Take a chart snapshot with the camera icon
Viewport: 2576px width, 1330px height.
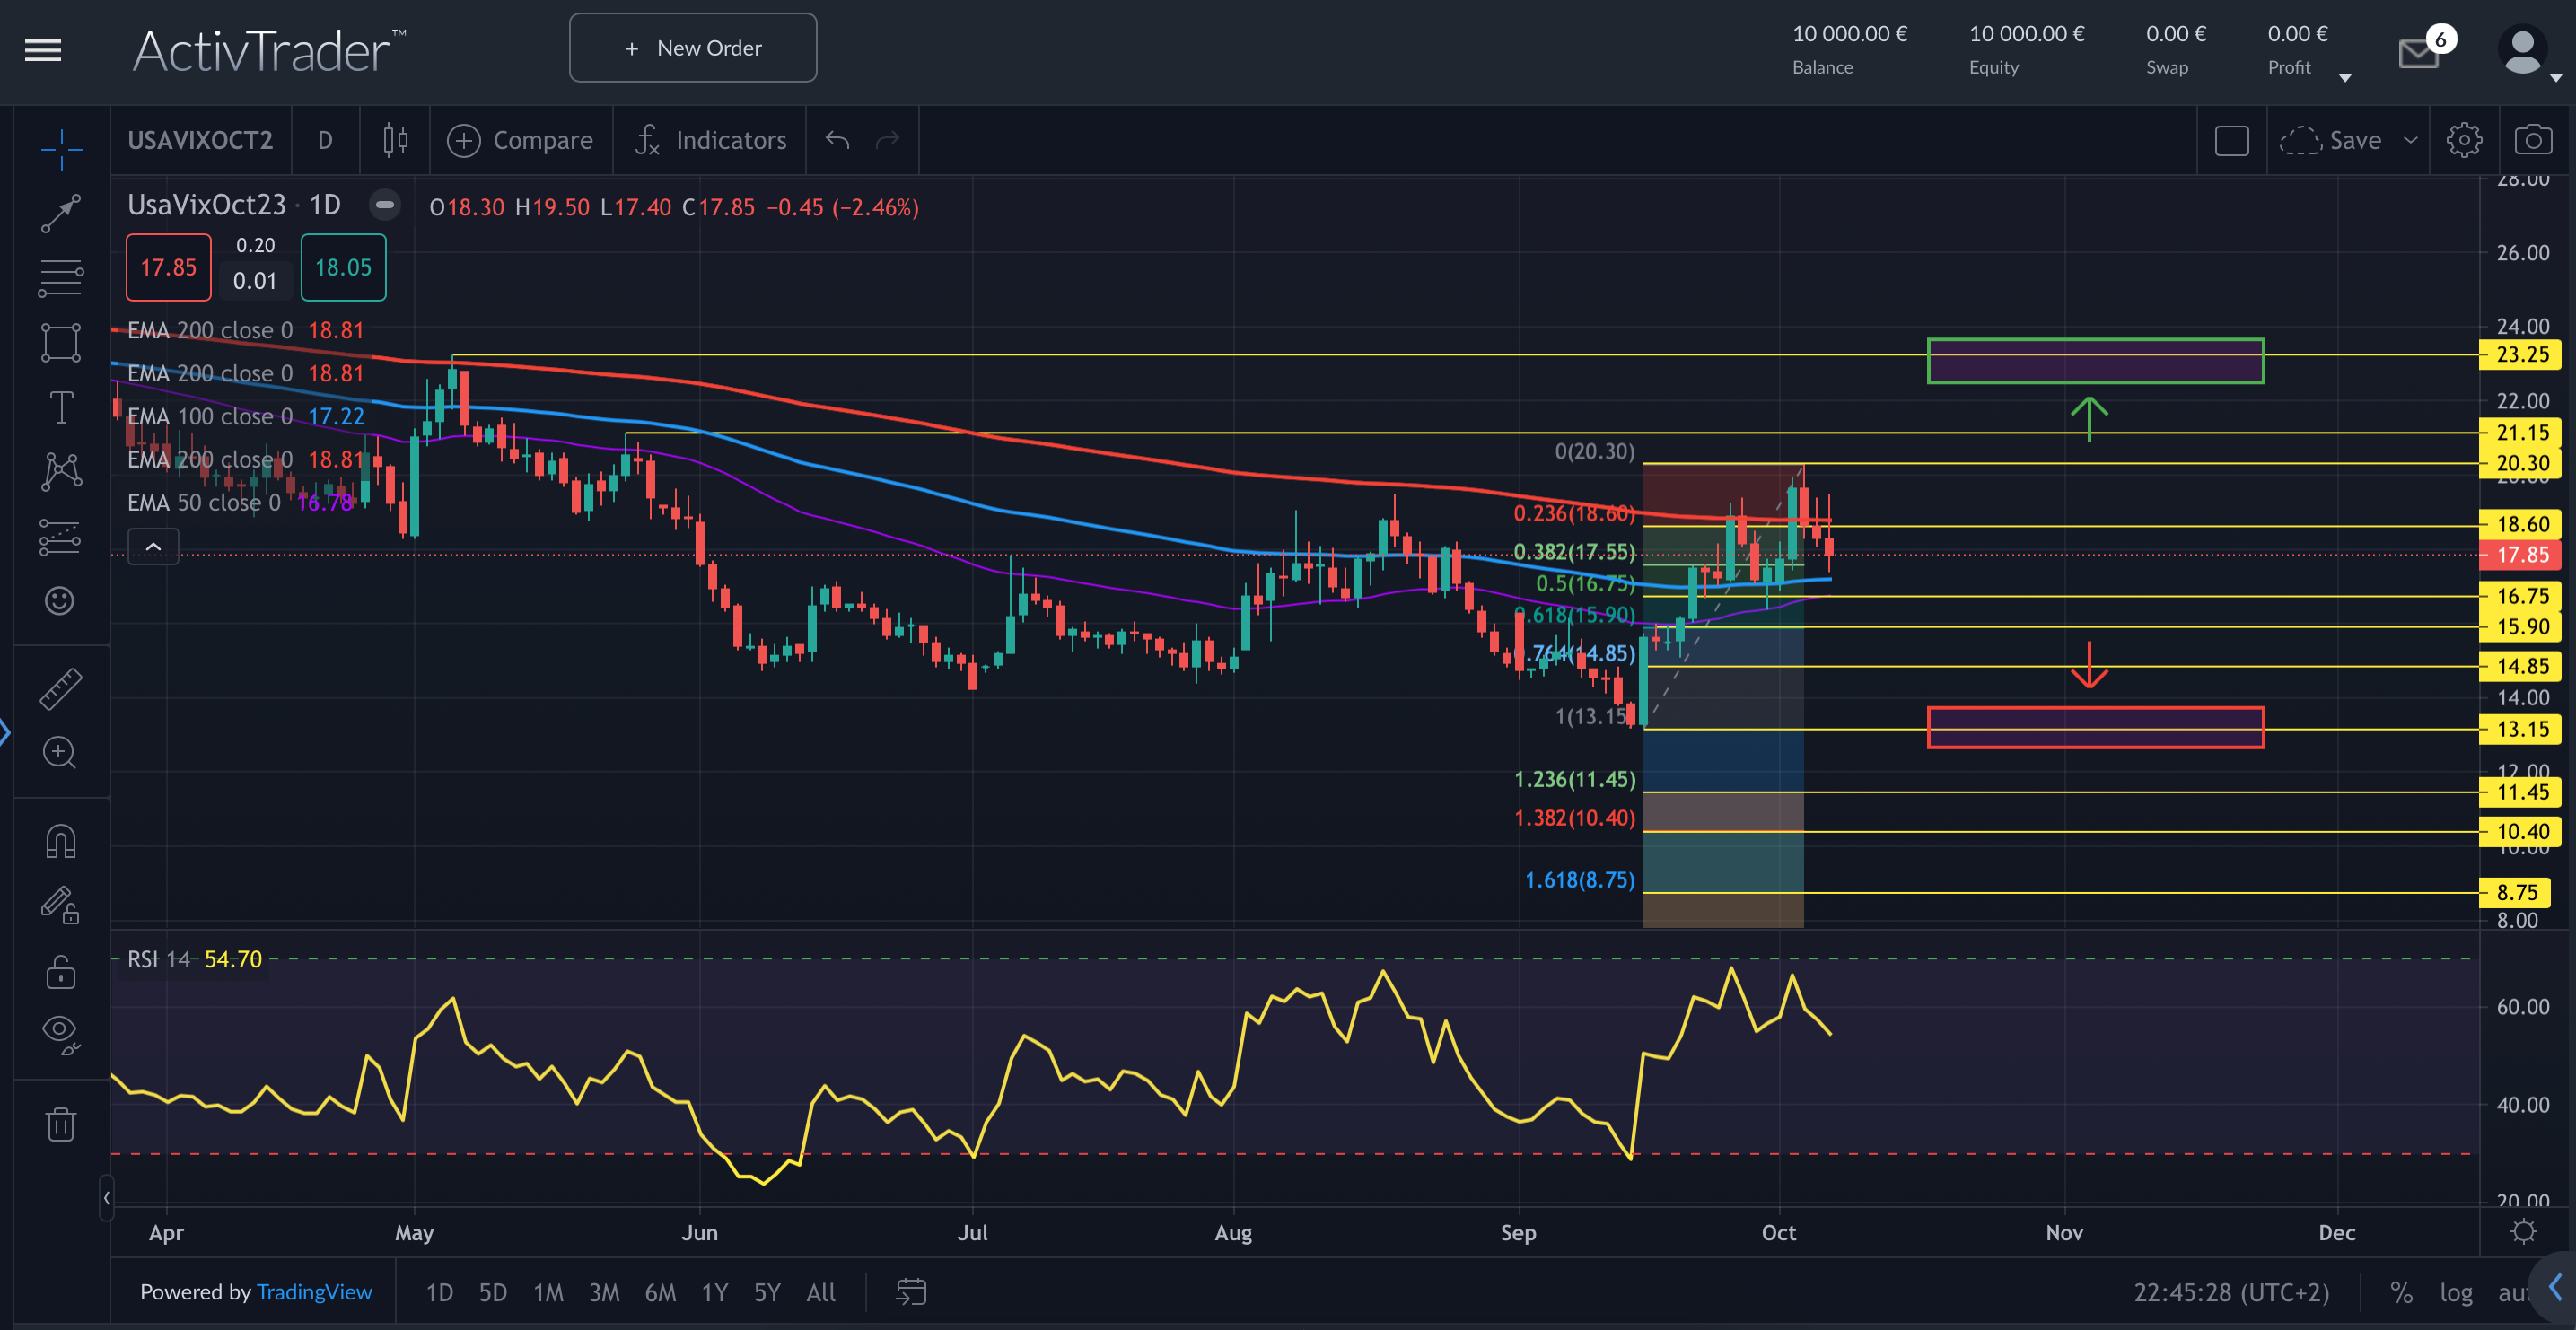coord(2533,140)
